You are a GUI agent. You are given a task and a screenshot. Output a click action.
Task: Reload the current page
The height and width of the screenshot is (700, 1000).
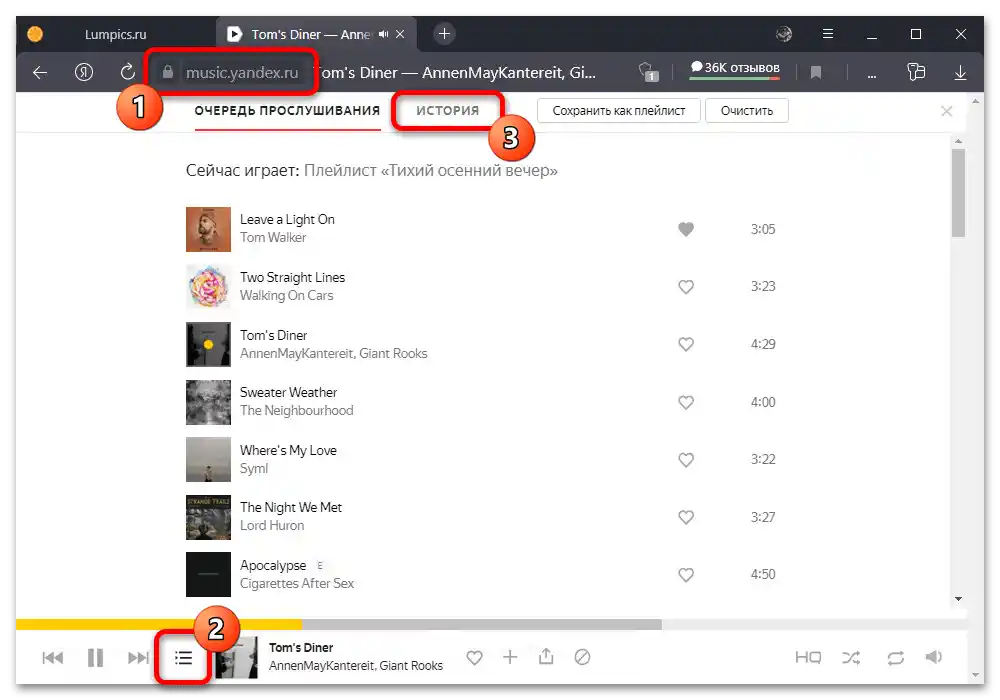click(x=128, y=72)
